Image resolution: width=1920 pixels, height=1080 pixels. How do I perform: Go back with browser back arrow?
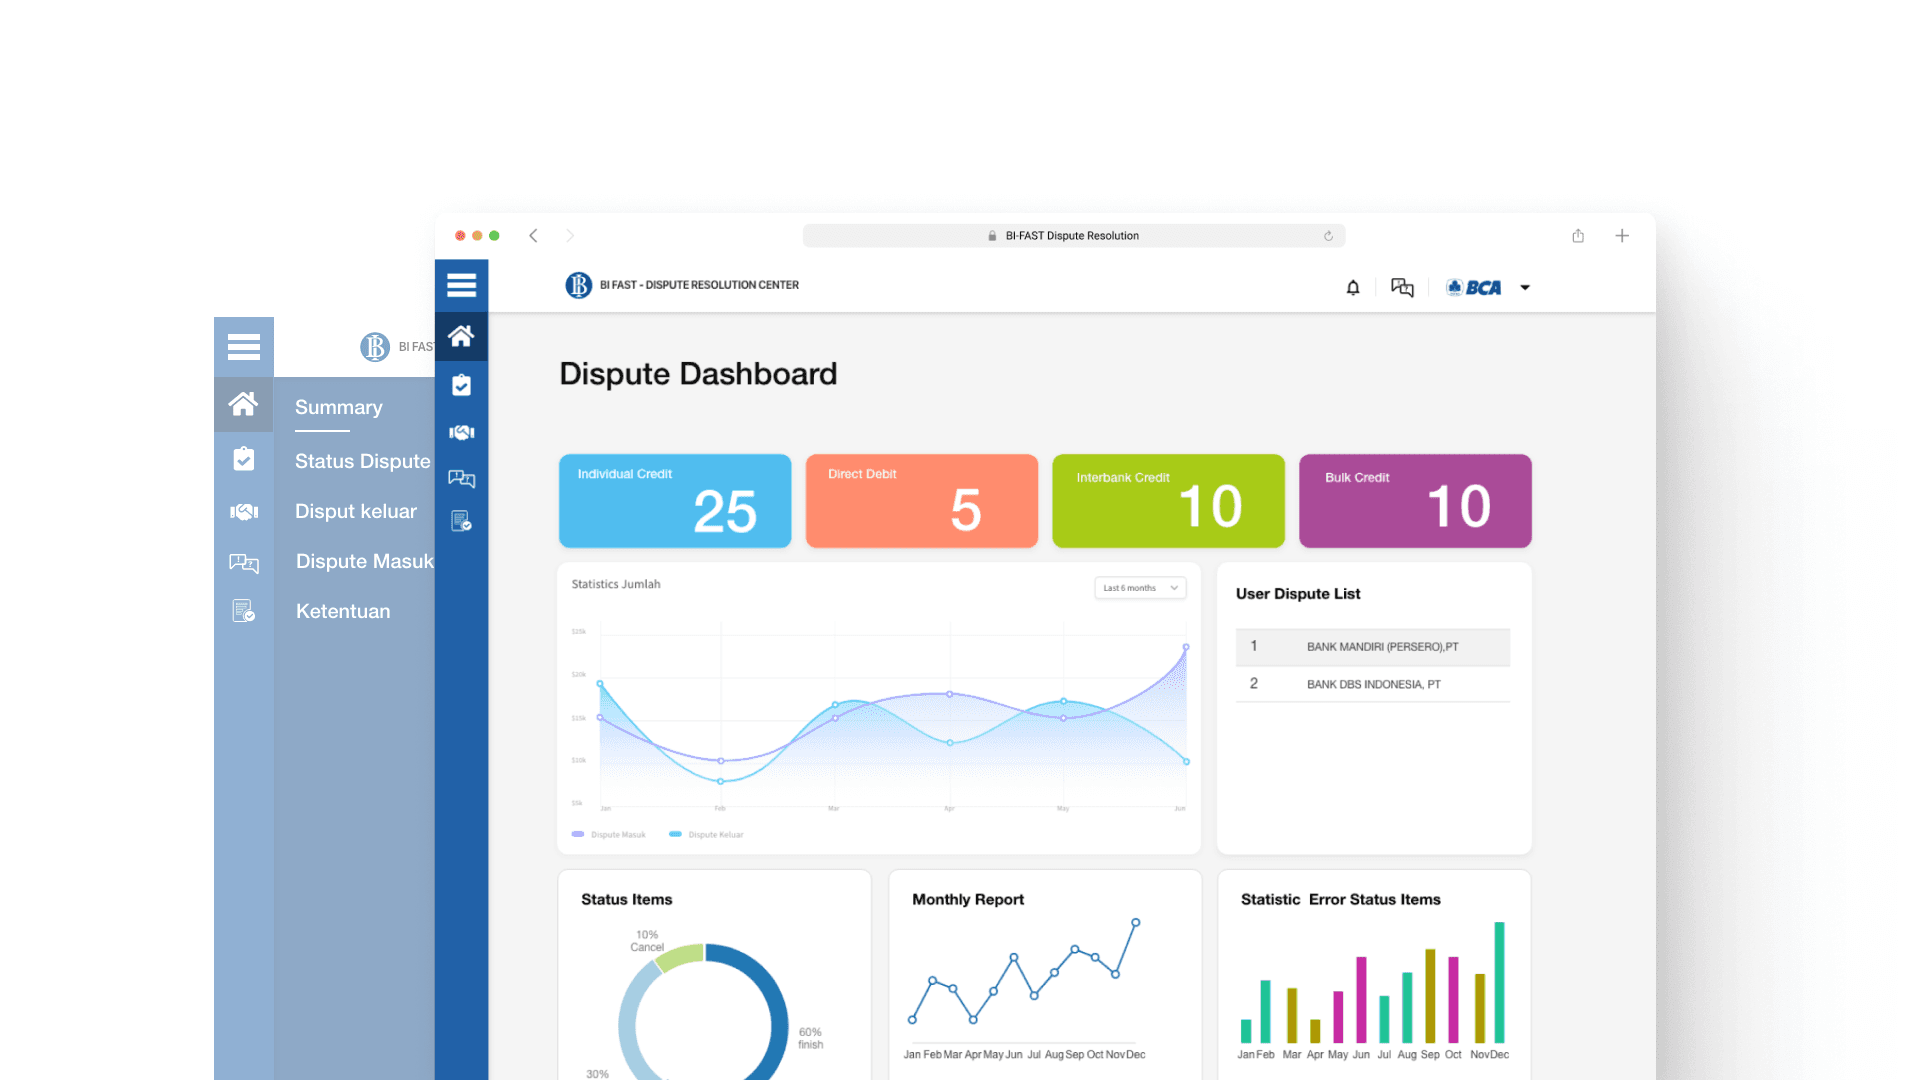(533, 236)
